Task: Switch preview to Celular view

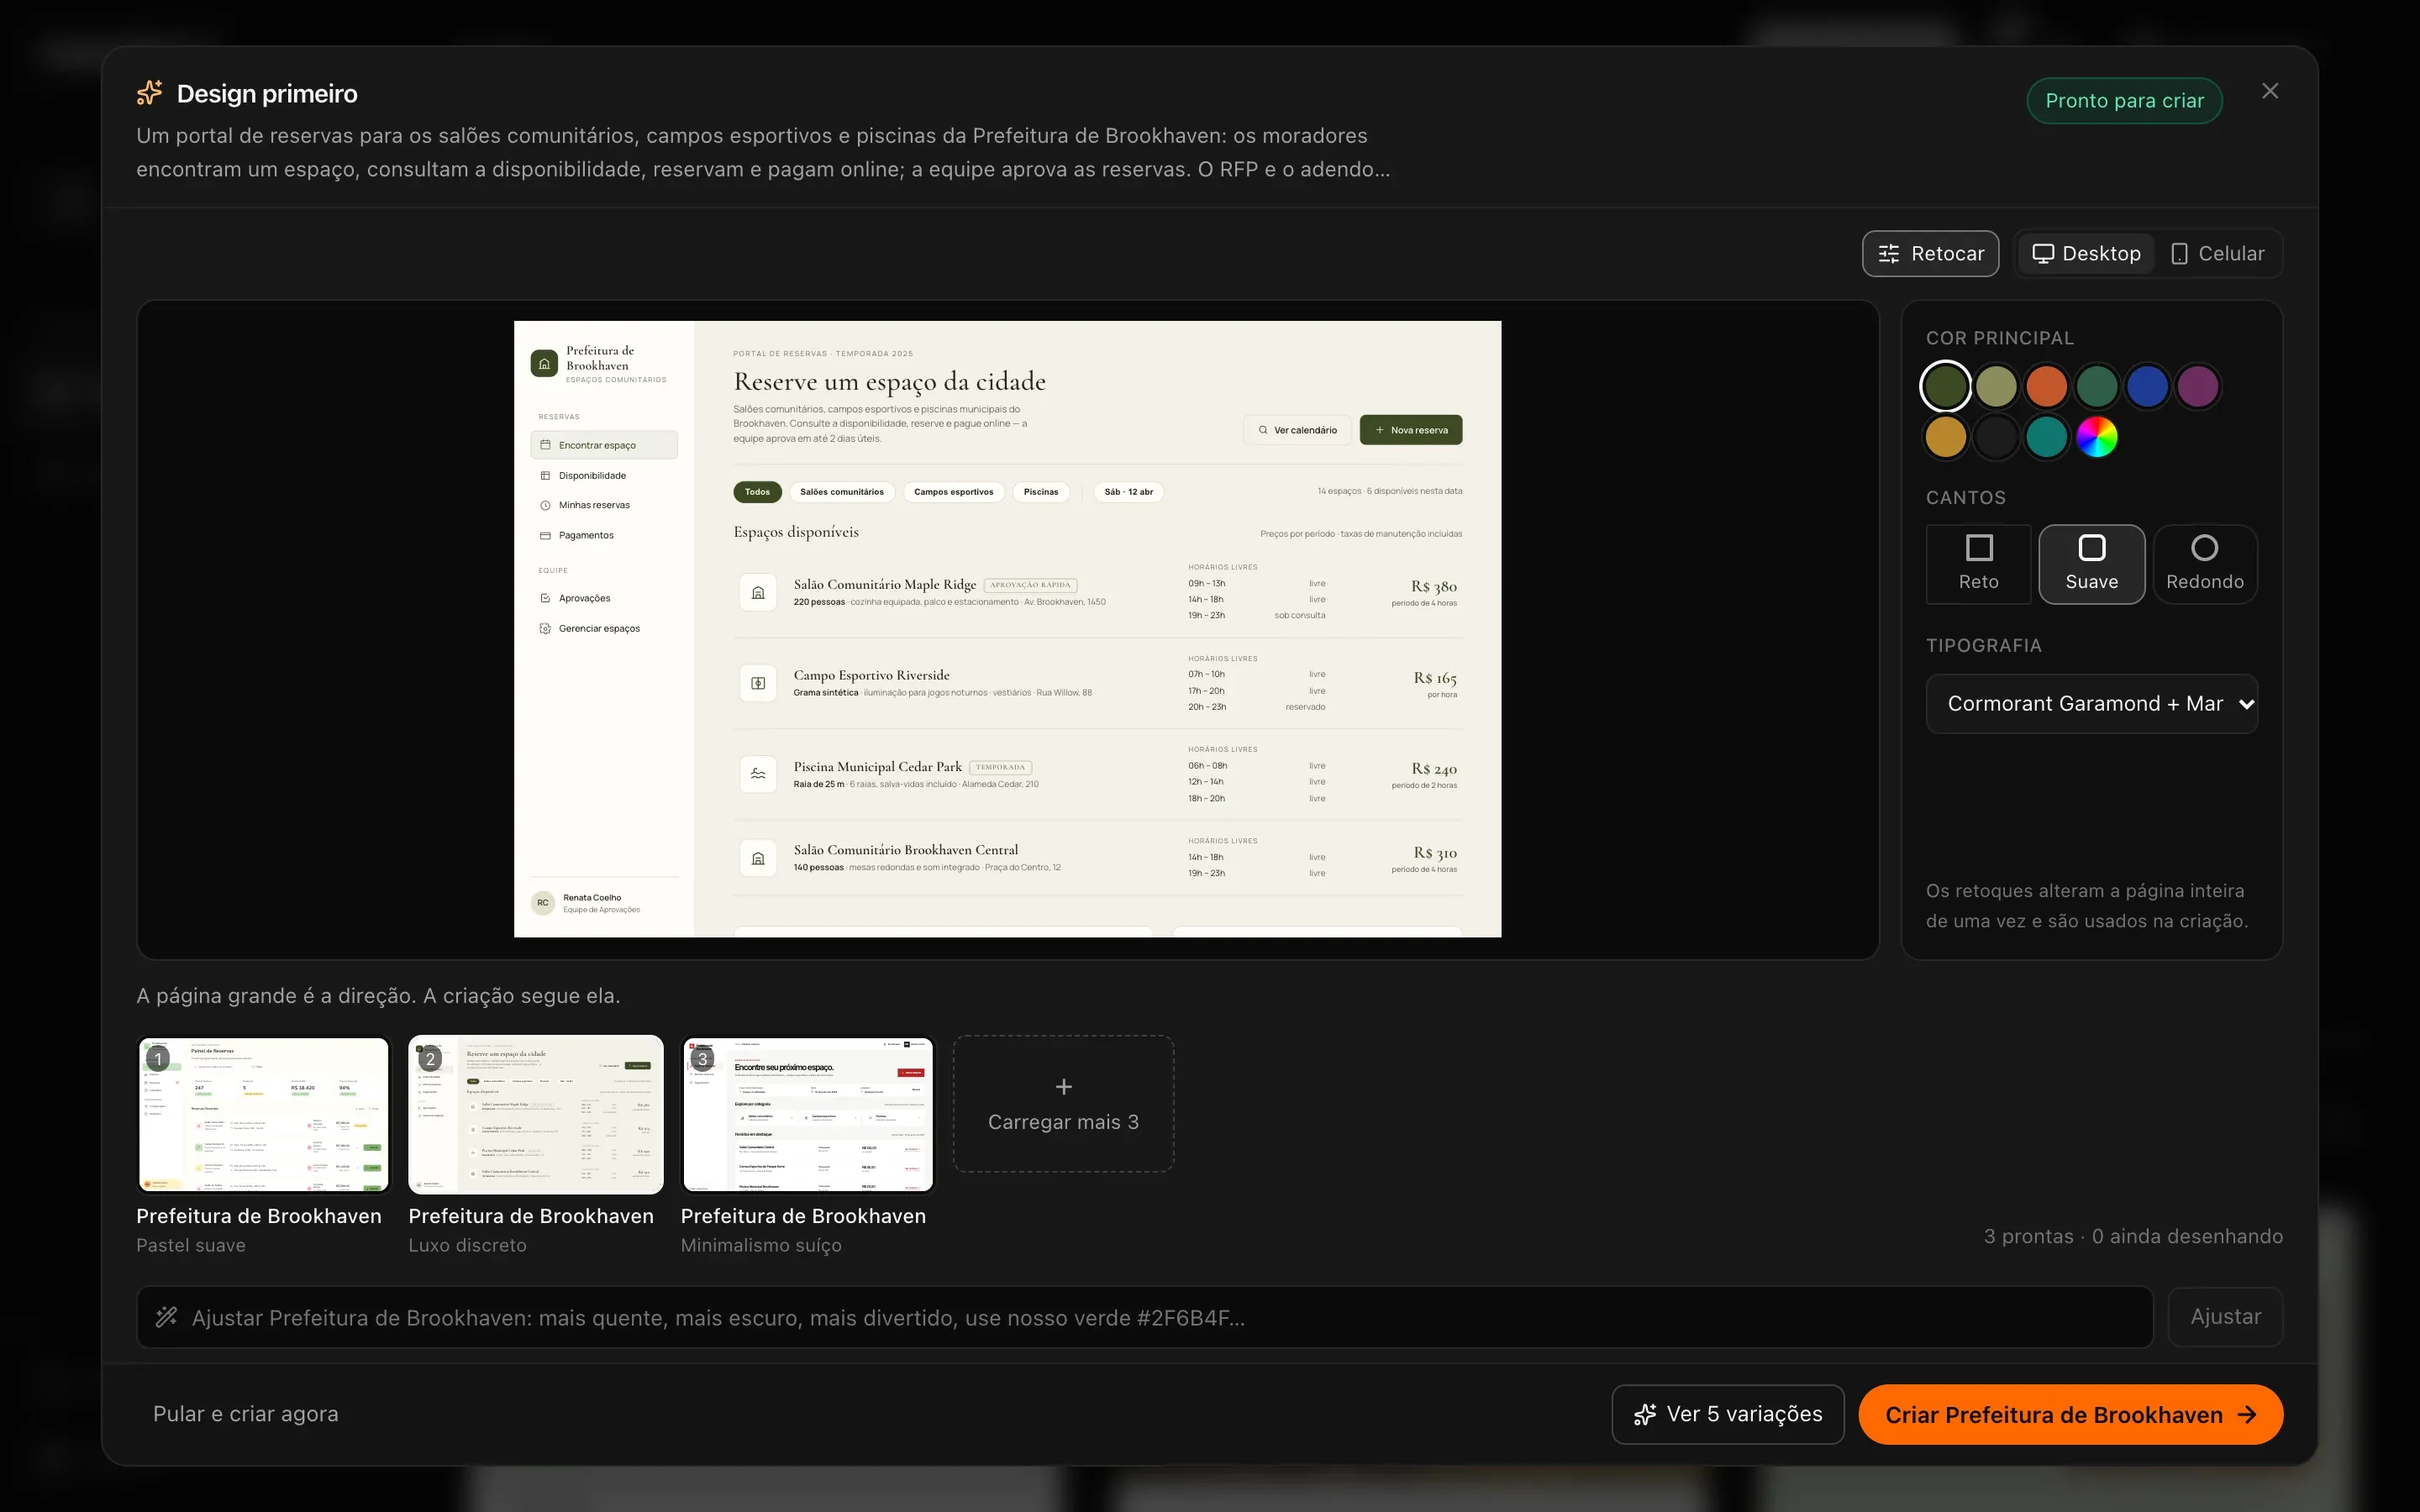Action: (2217, 254)
